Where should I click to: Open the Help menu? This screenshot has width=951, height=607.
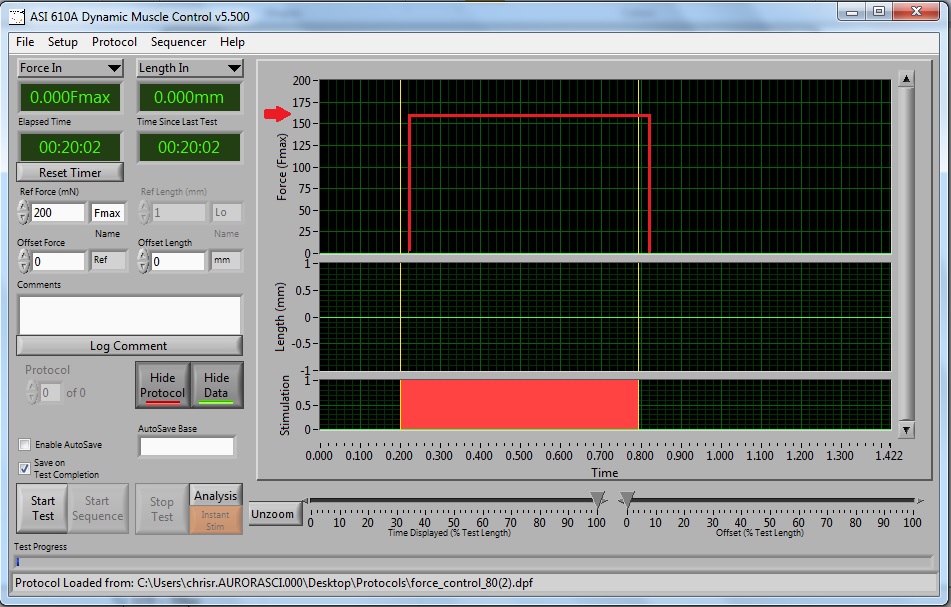click(x=232, y=42)
